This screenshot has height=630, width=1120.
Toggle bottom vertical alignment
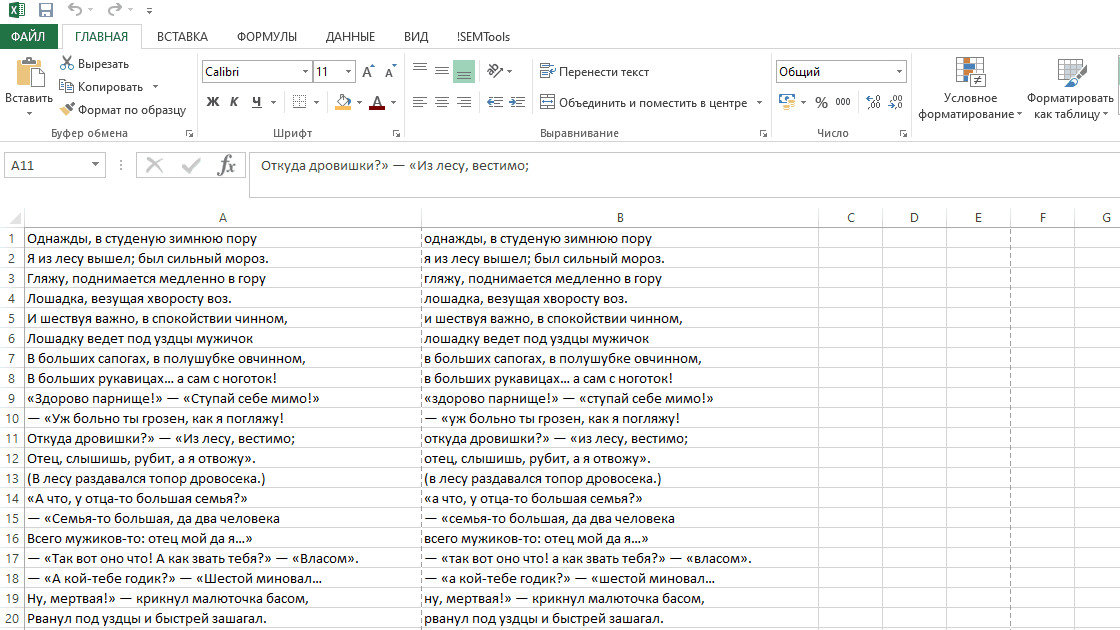pos(463,72)
